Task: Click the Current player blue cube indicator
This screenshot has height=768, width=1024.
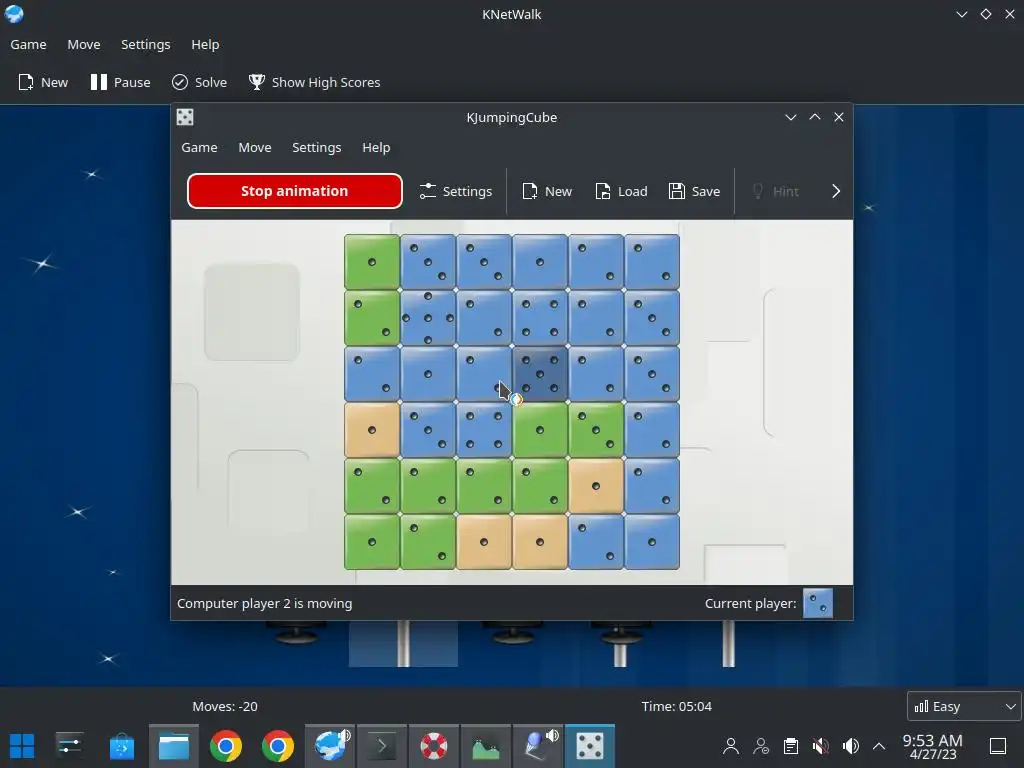Action: coord(818,603)
